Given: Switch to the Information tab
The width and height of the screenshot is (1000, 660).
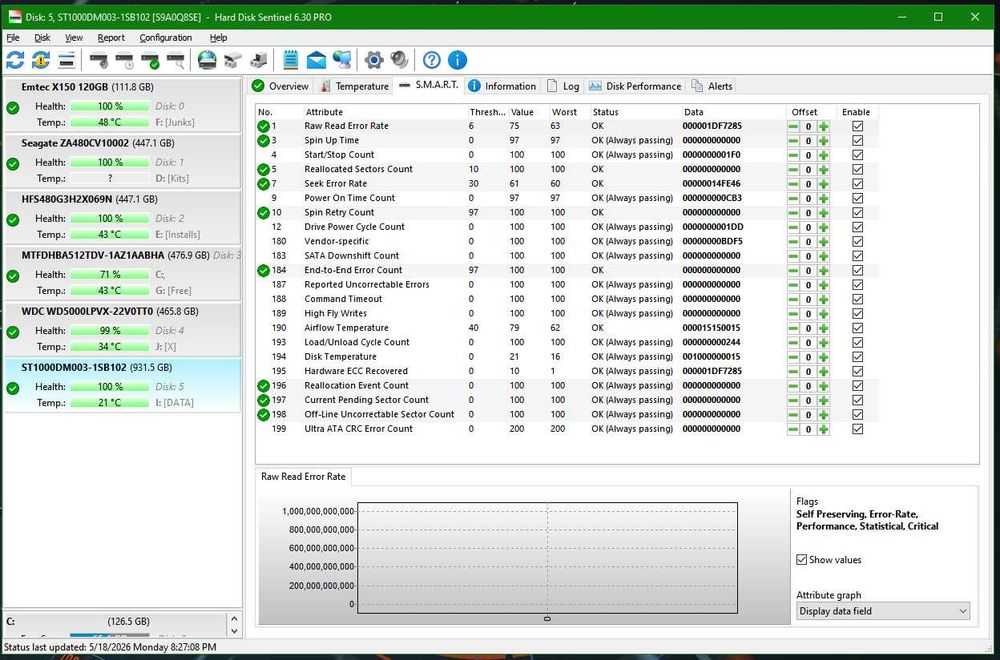Looking at the screenshot, I should [x=502, y=86].
